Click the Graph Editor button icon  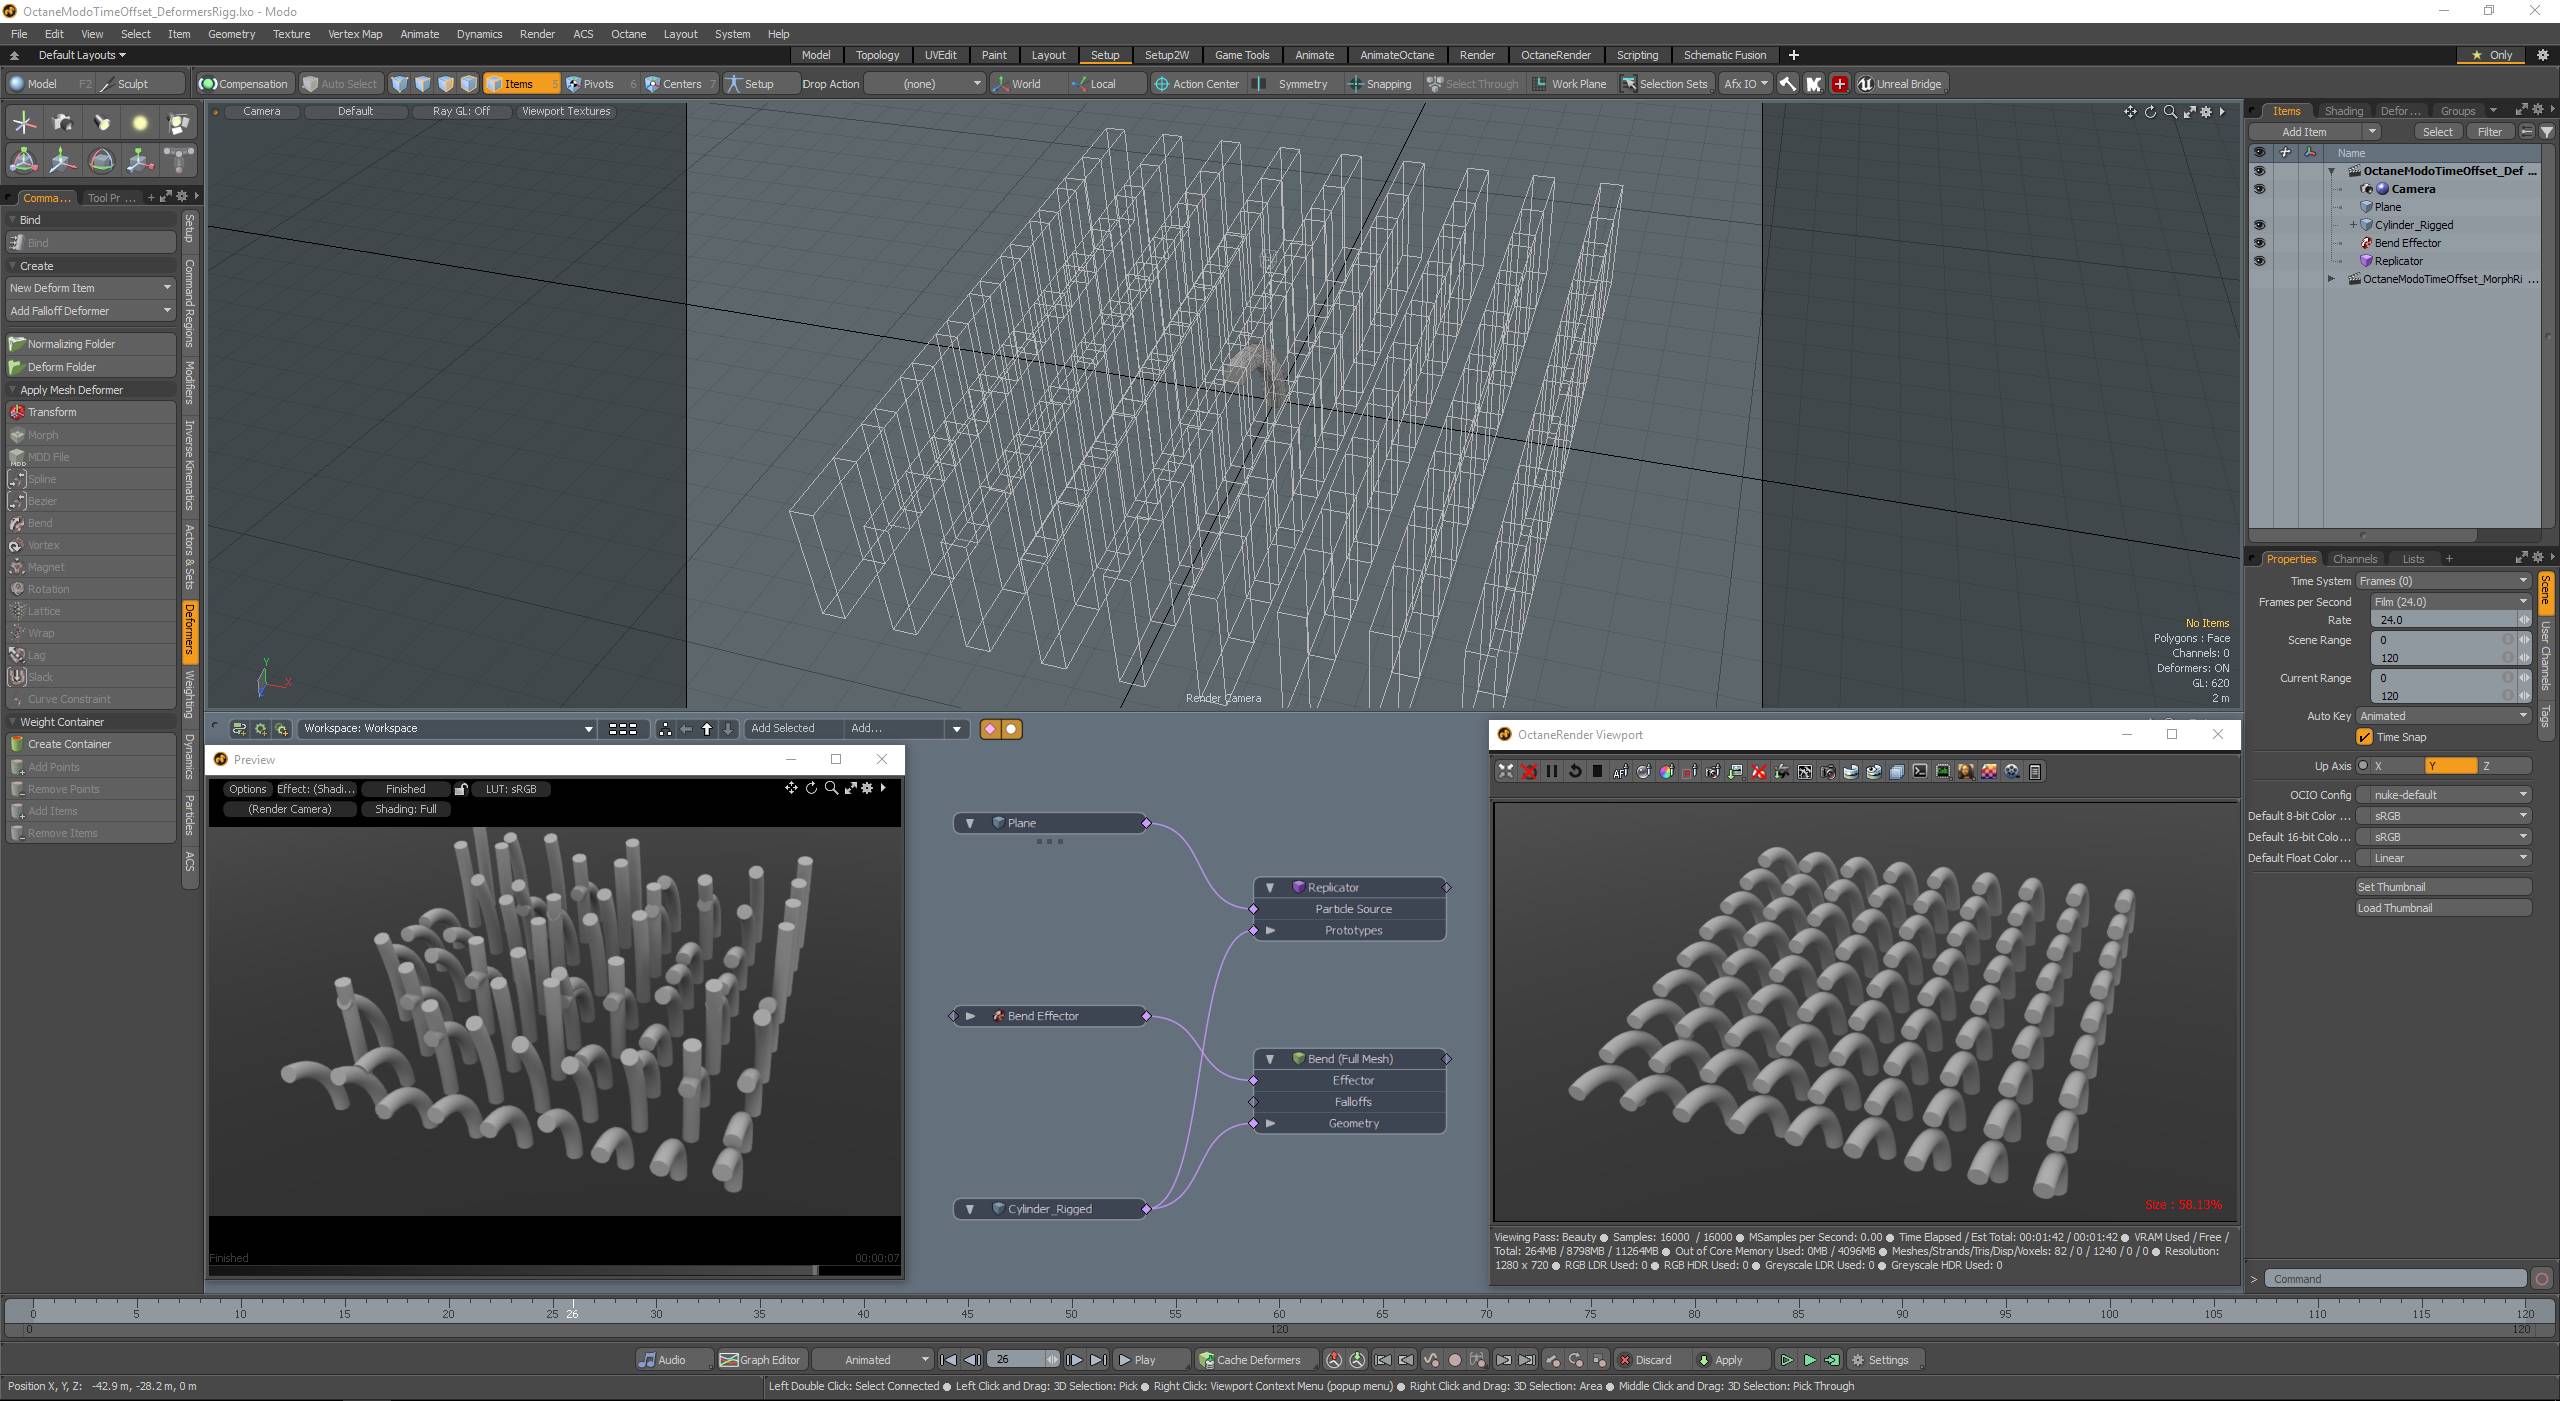pyautogui.click(x=729, y=1360)
